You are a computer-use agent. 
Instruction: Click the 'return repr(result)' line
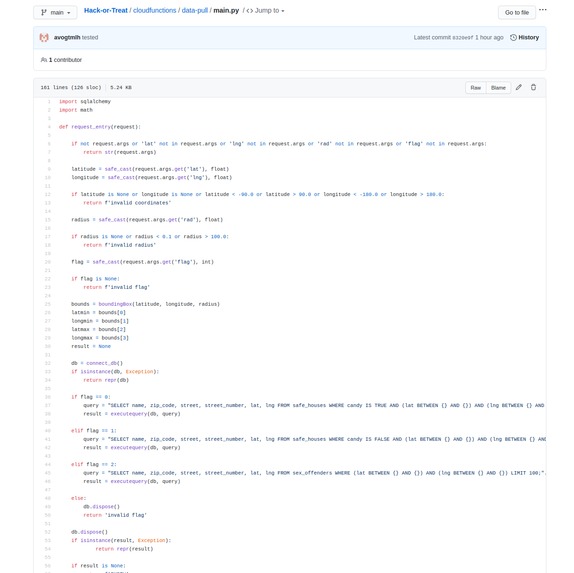pos(124,548)
